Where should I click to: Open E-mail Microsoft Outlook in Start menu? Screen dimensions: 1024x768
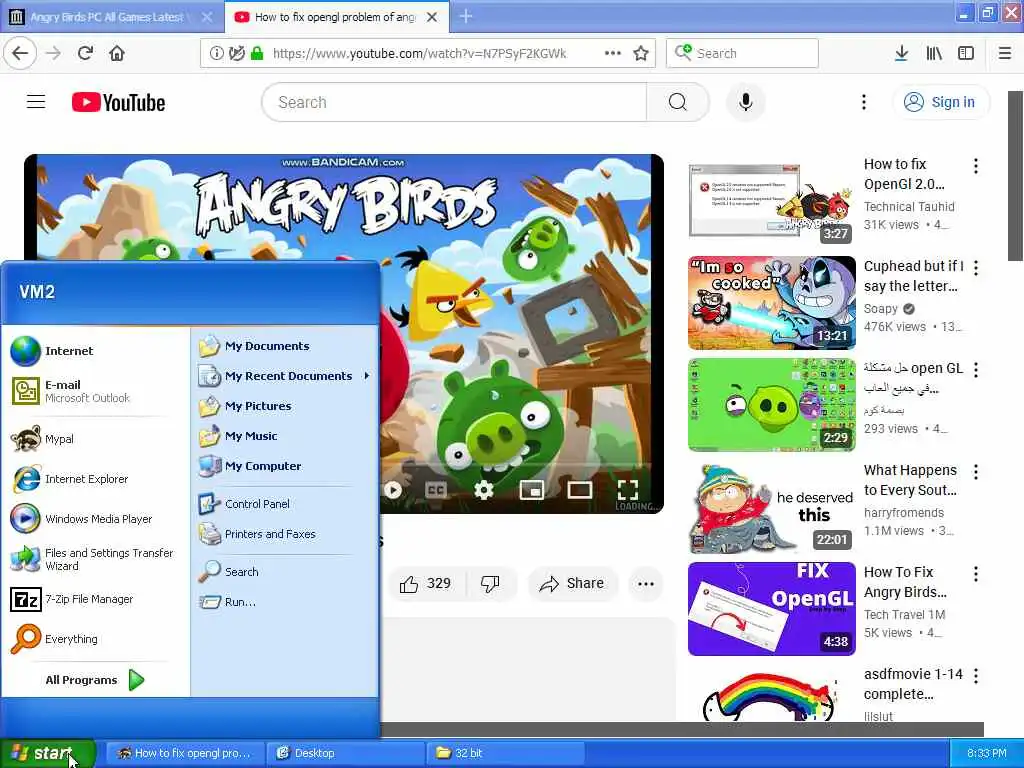click(x=95, y=391)
